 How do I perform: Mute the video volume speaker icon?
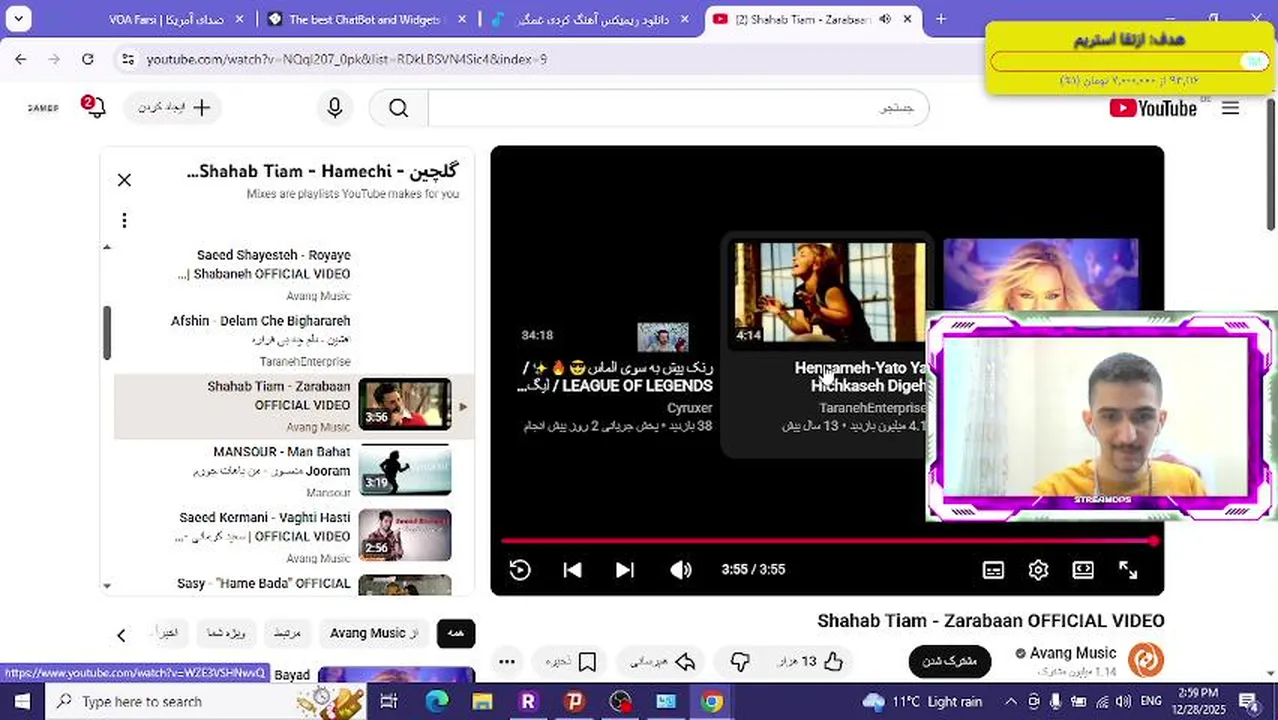click(681, 569)
